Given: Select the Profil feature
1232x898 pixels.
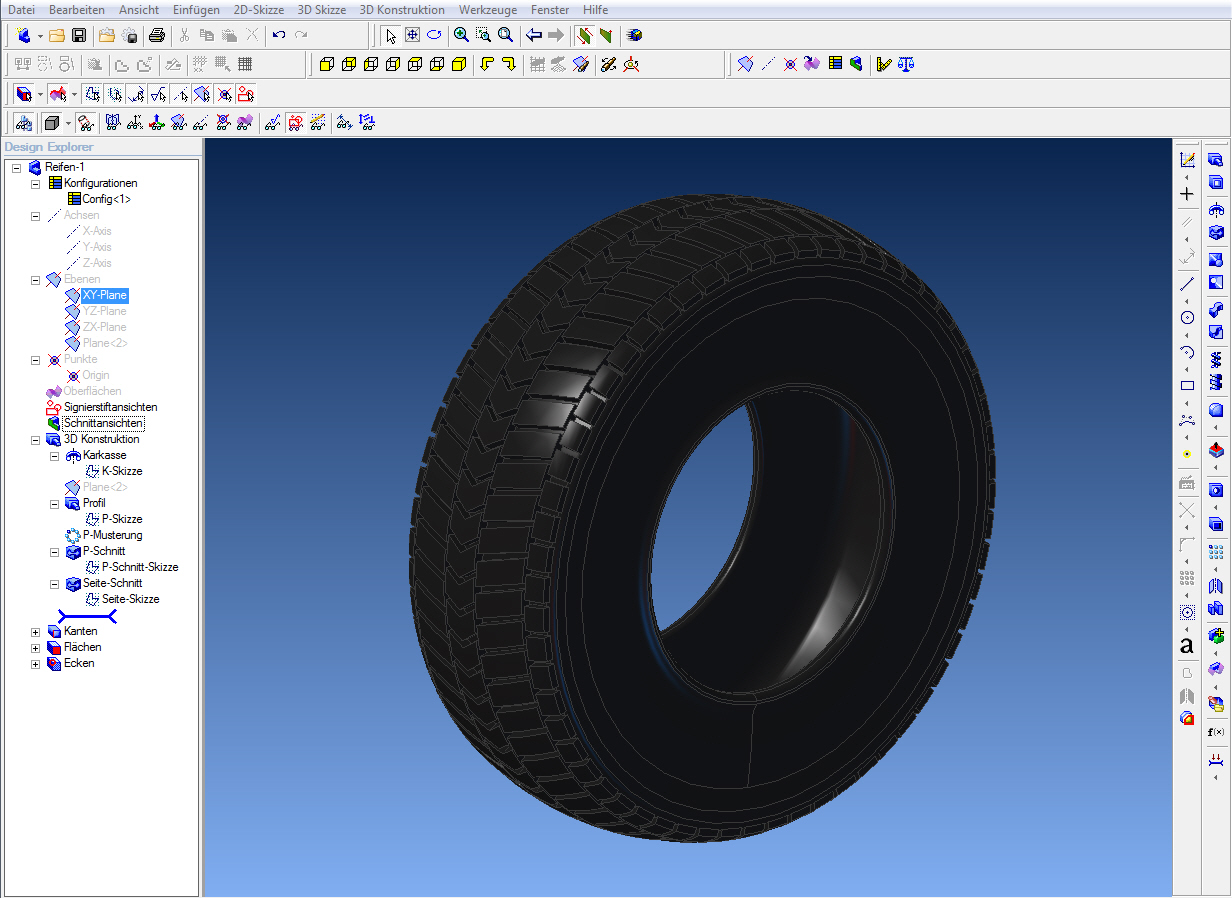Looking at the screenshot, I should [94, 503].
